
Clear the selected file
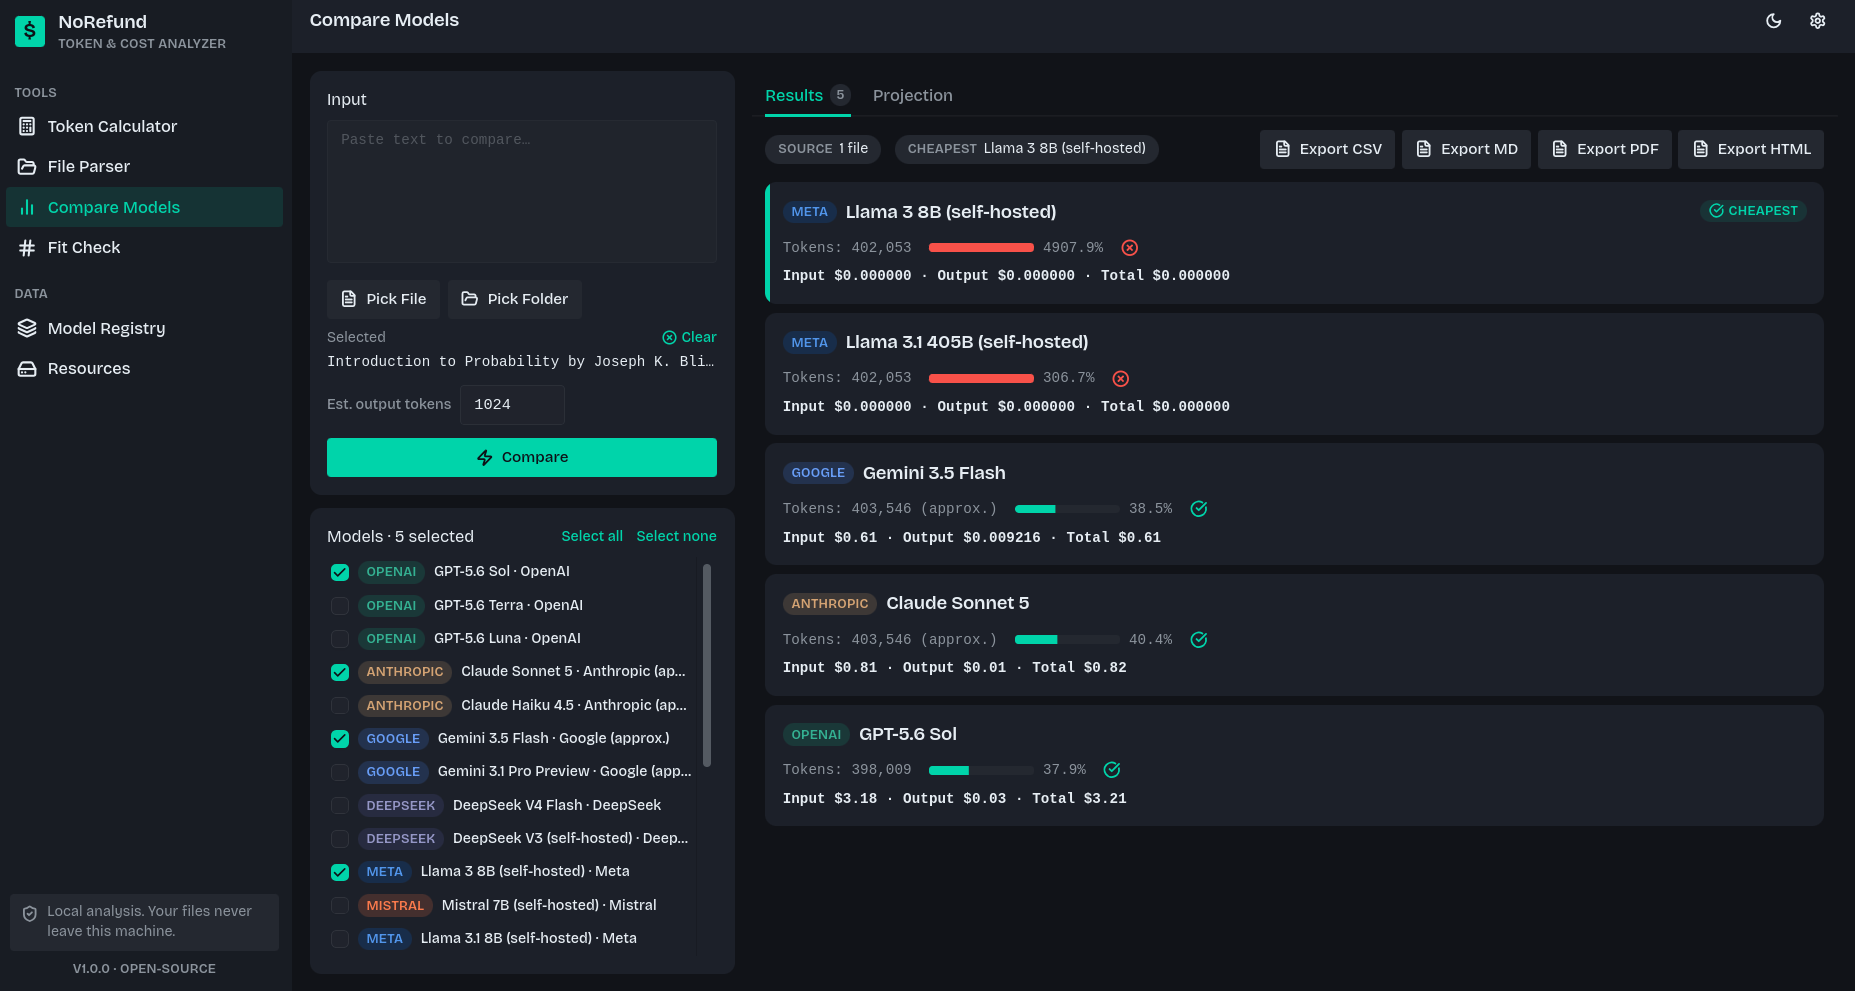689,337
